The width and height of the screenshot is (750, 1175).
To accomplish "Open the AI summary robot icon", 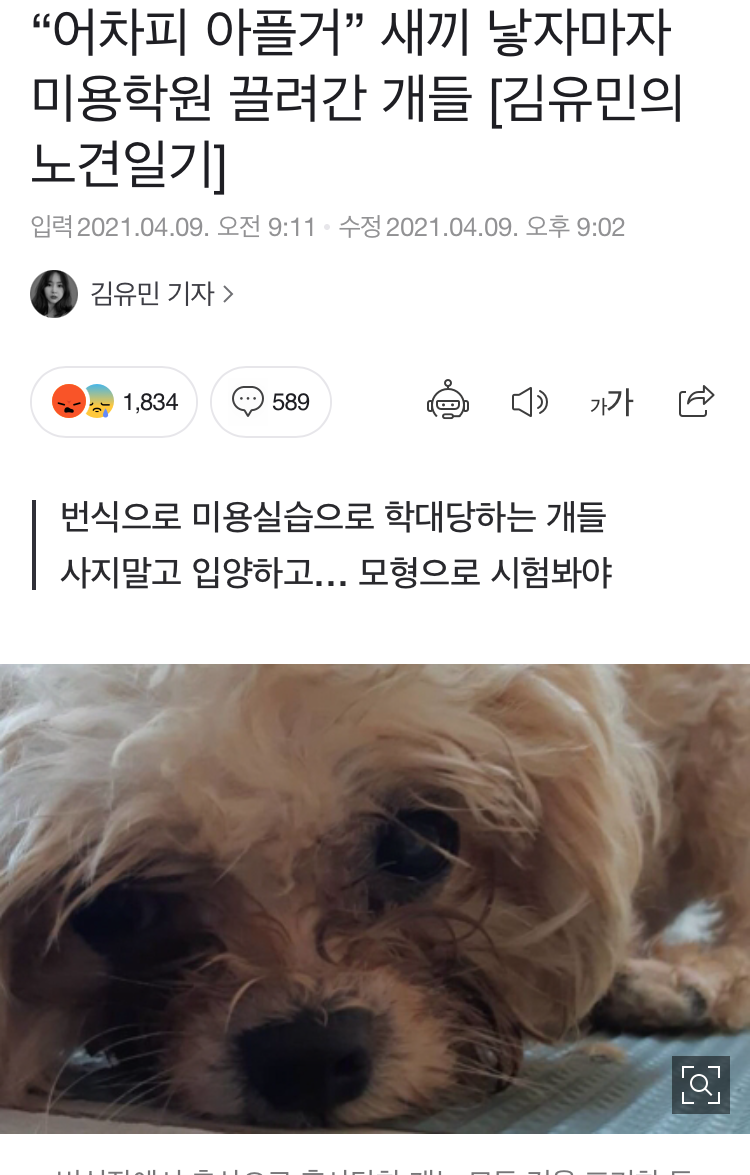I will point(448,400).
